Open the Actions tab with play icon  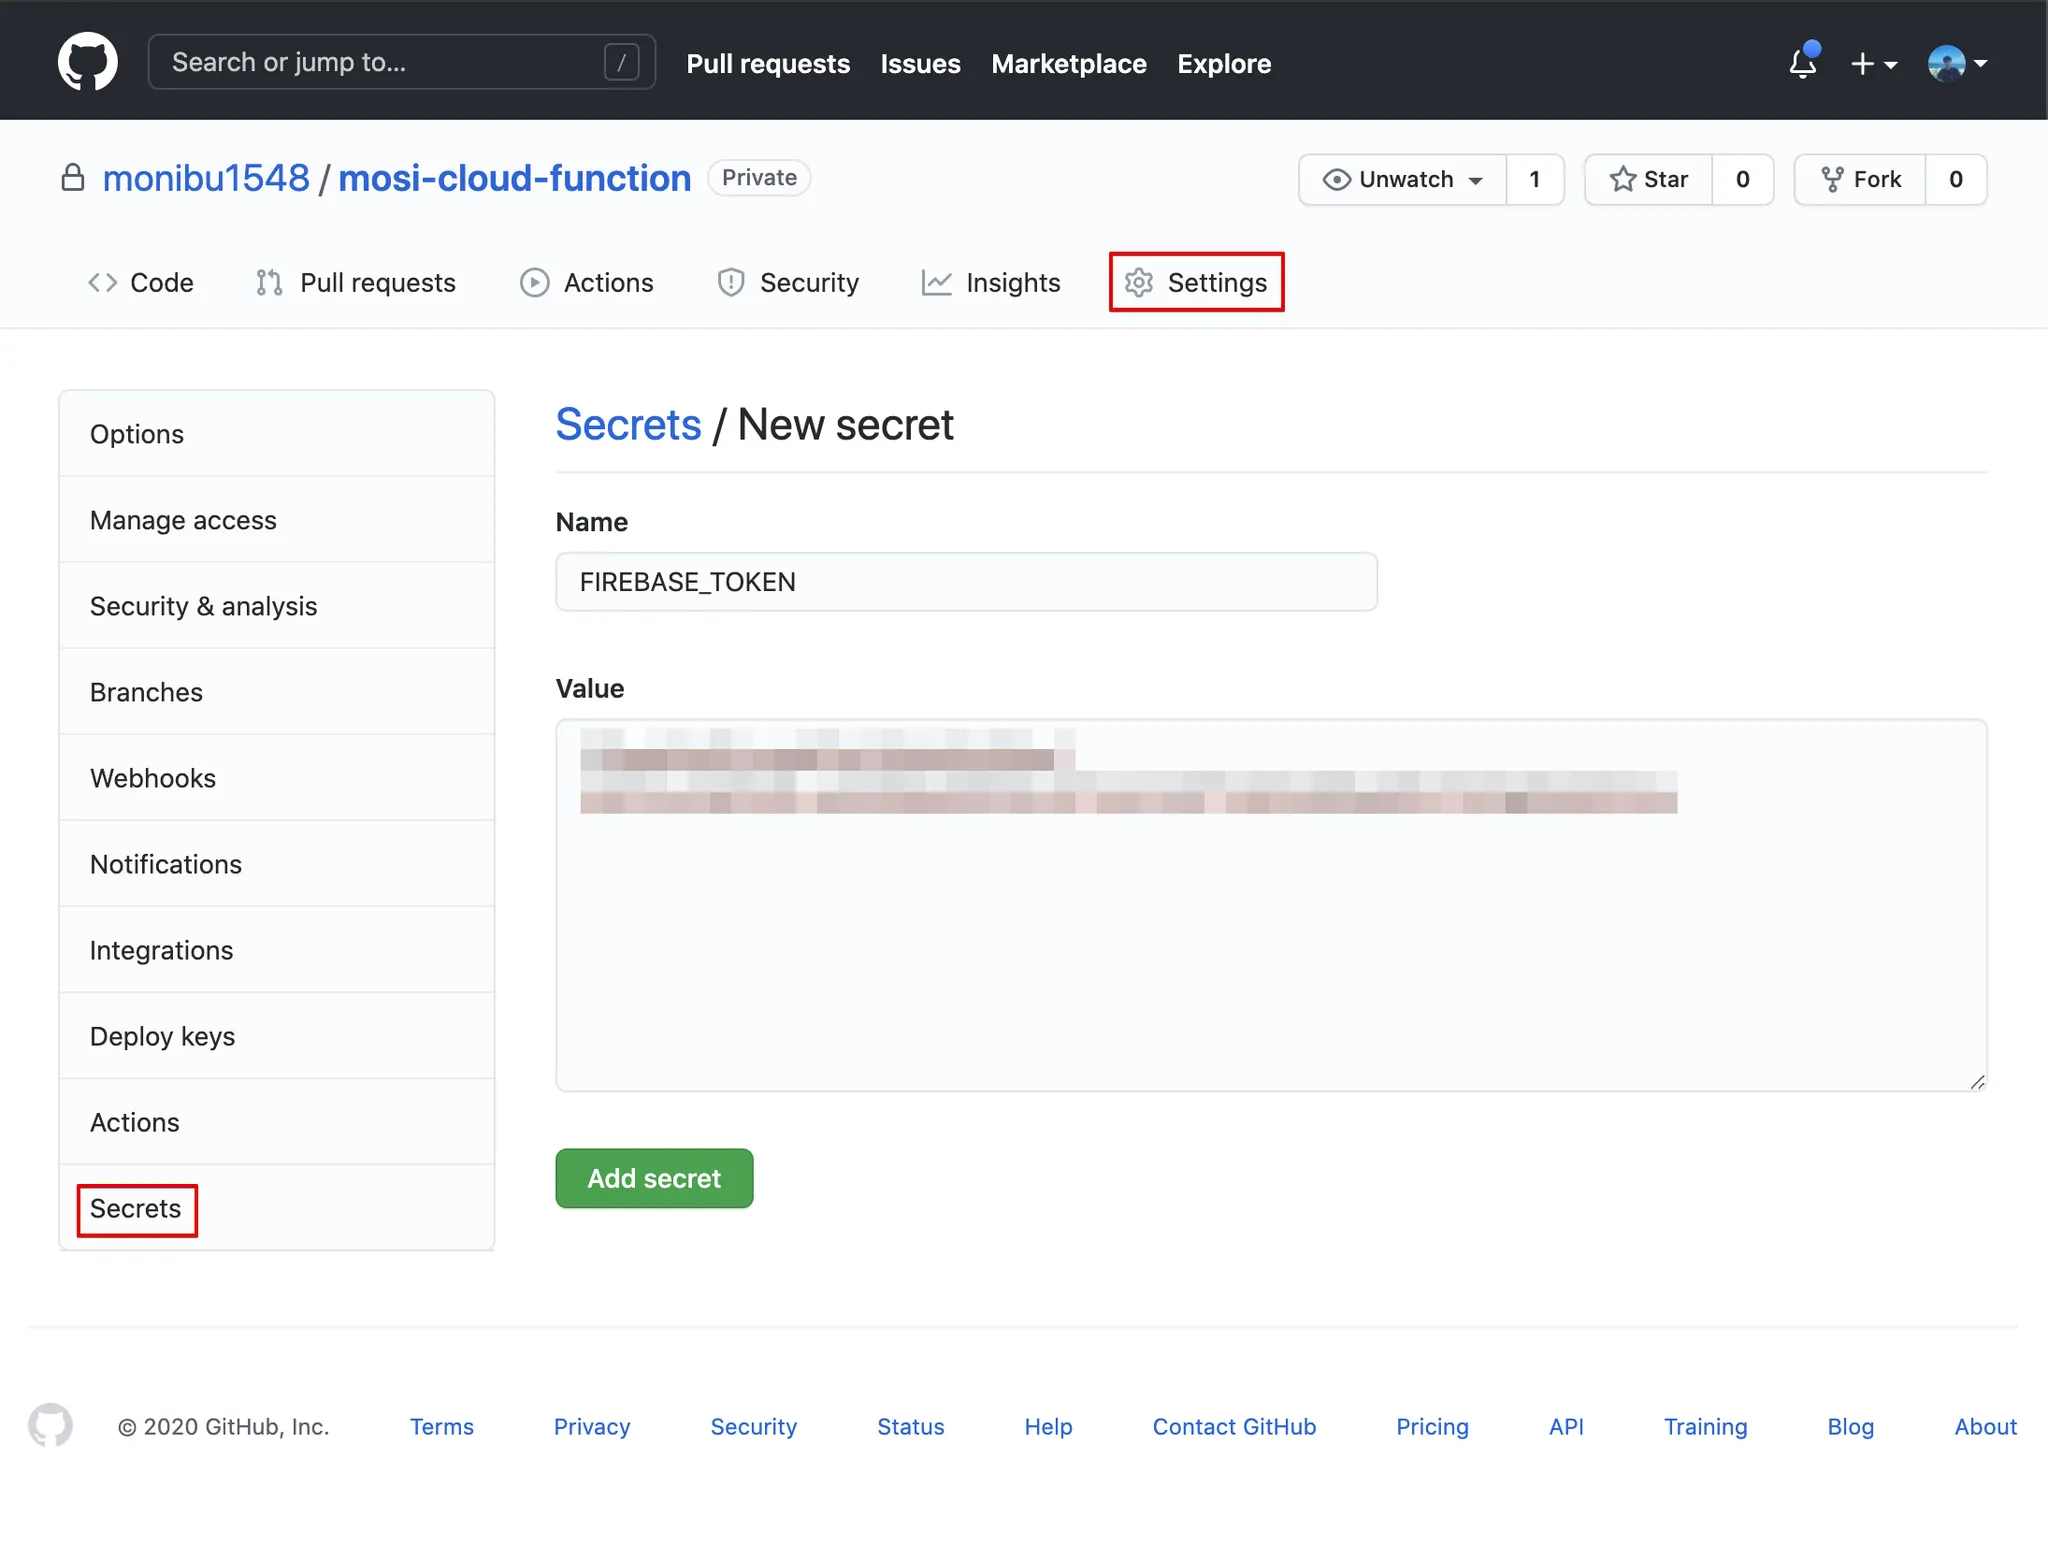coord(587,283)
